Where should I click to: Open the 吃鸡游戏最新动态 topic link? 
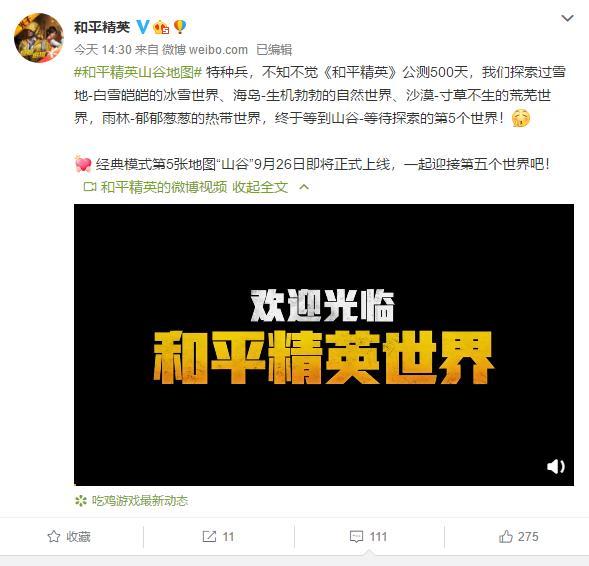pos(140,501)
